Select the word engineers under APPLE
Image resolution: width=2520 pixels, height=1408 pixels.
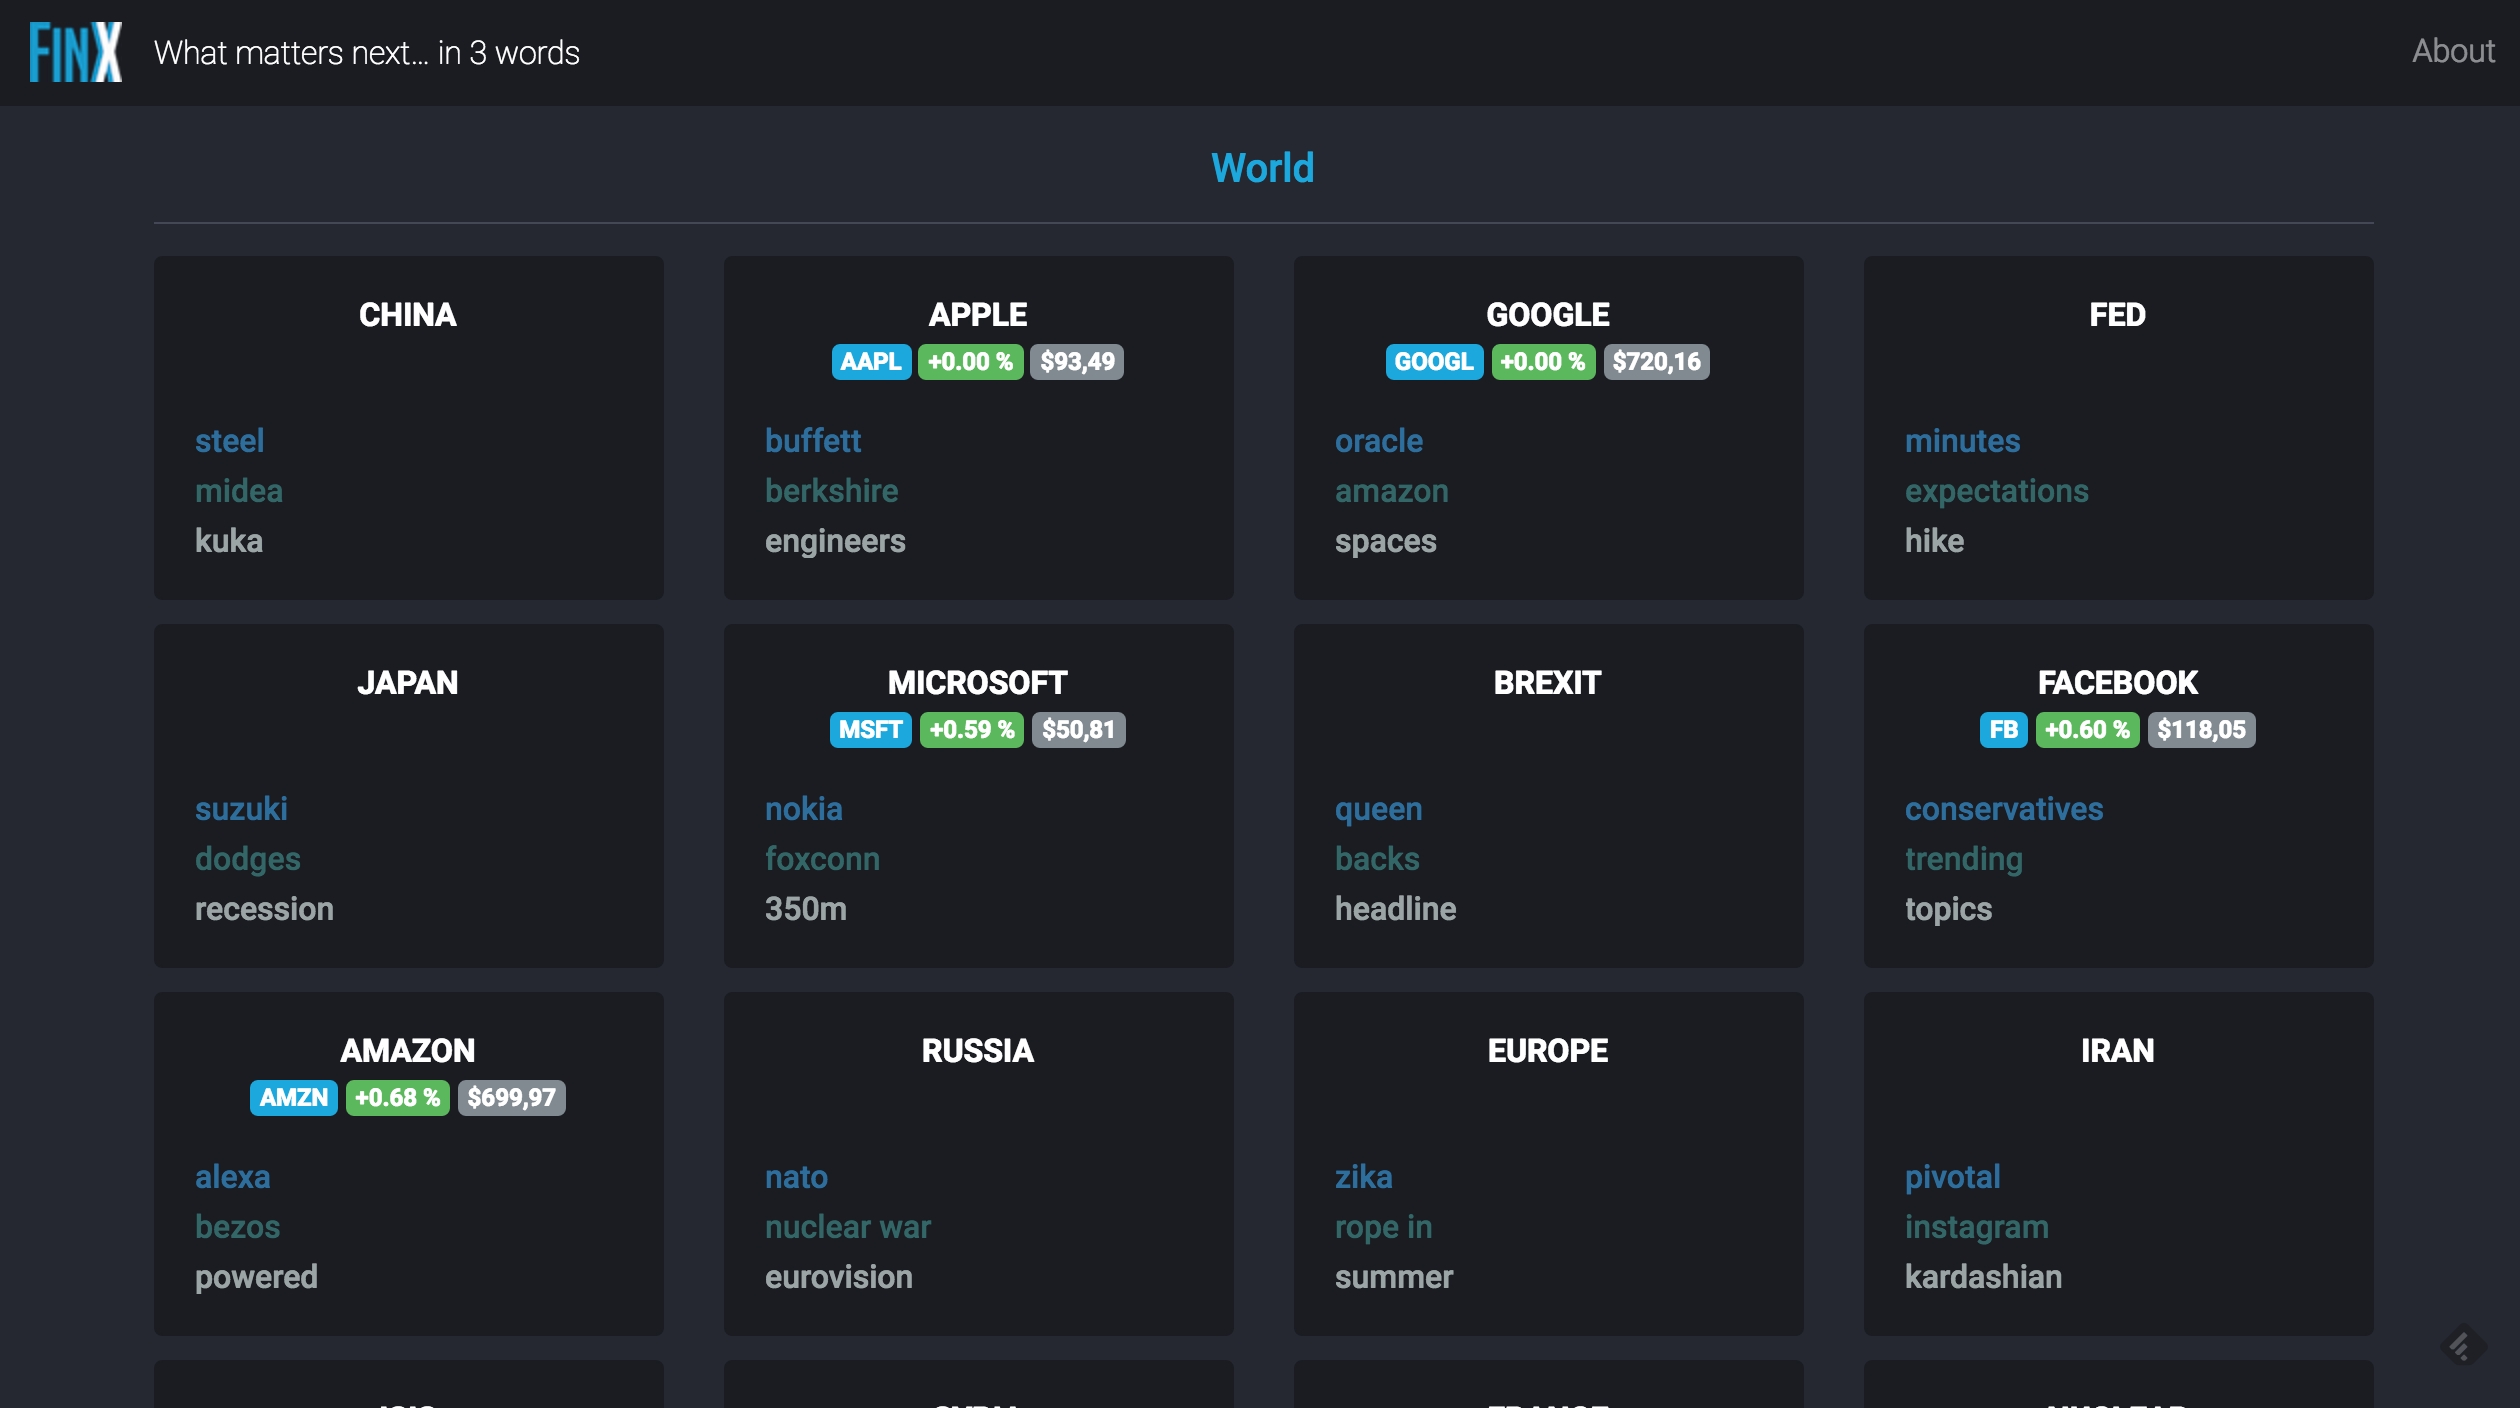835,541
